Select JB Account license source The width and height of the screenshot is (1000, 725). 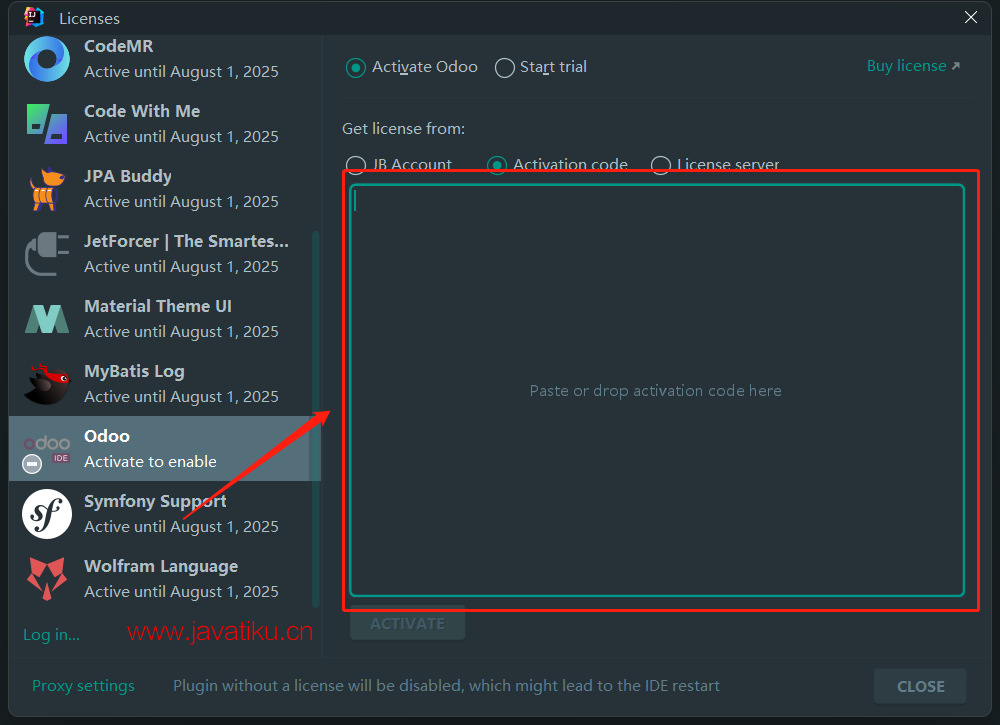click(355, 165)
